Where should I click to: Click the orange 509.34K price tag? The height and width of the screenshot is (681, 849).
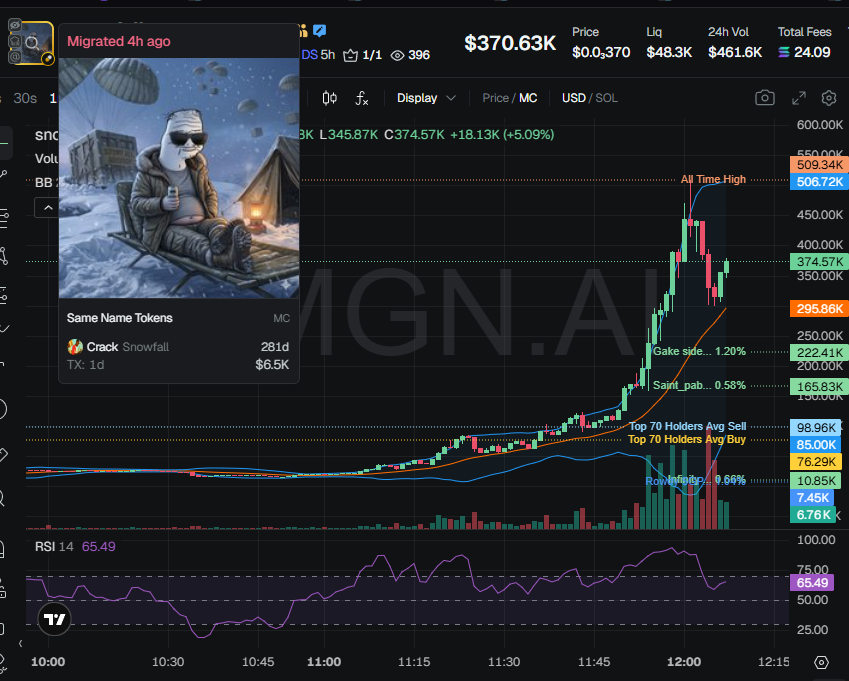click(x=819, y=165)
